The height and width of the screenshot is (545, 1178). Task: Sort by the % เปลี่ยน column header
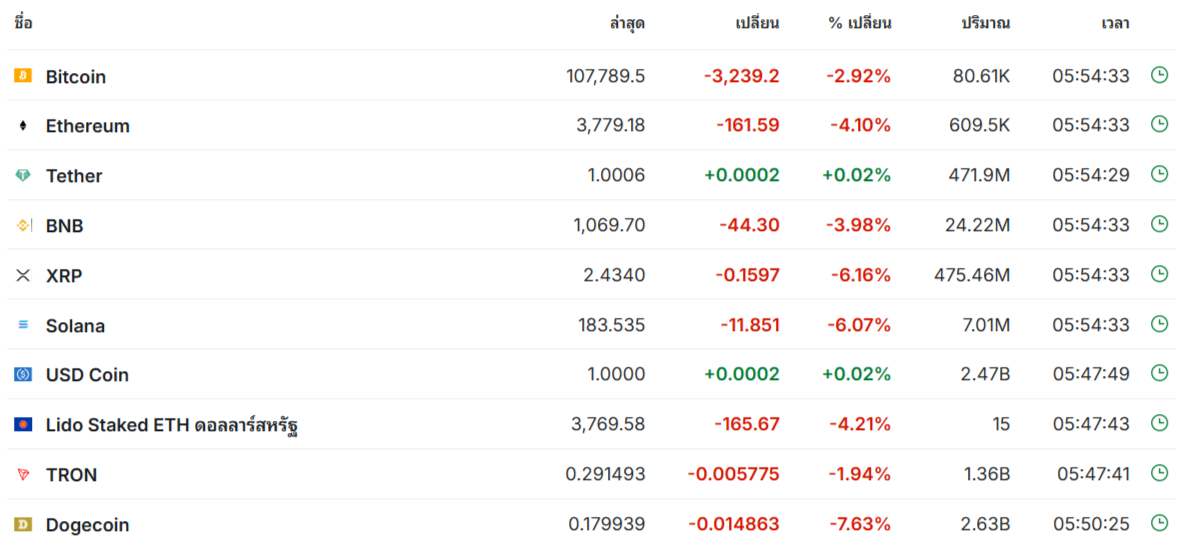click(x=859, y=23)
